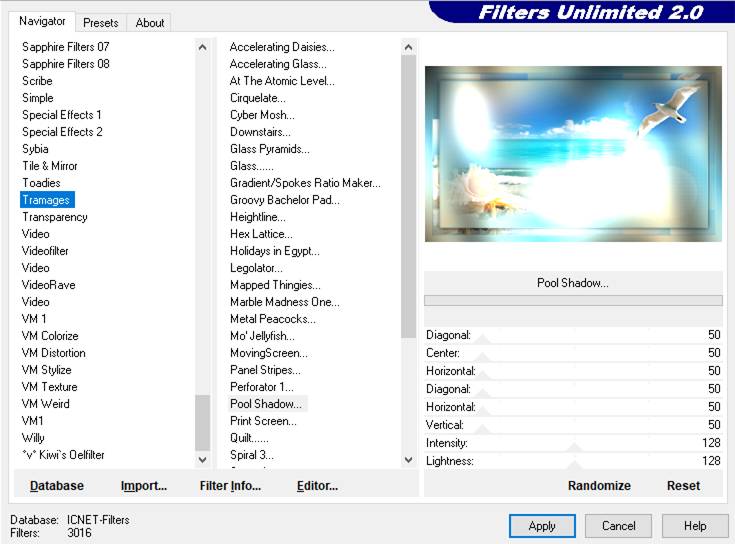Click the Apply button

pos(542,526)
